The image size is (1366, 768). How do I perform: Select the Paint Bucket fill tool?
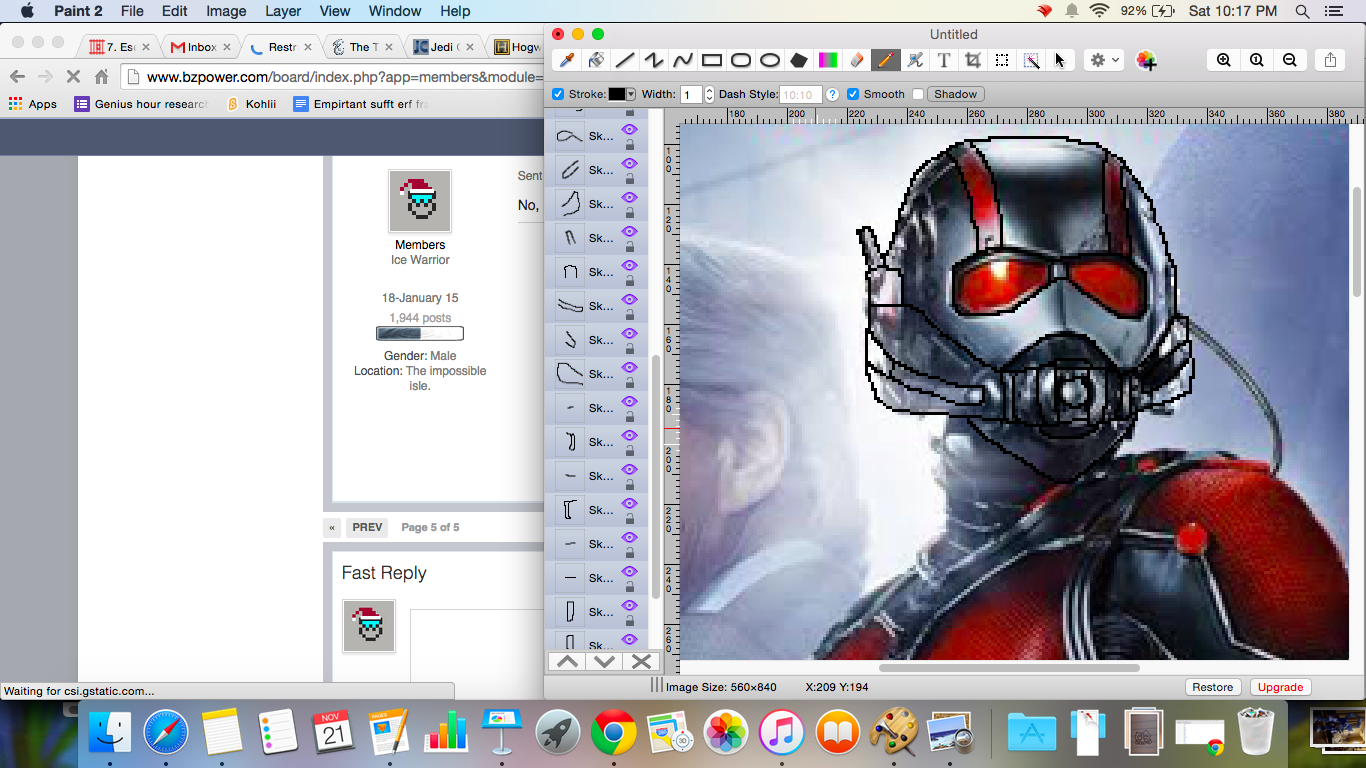pyautogui.click(x=595, y=60)
